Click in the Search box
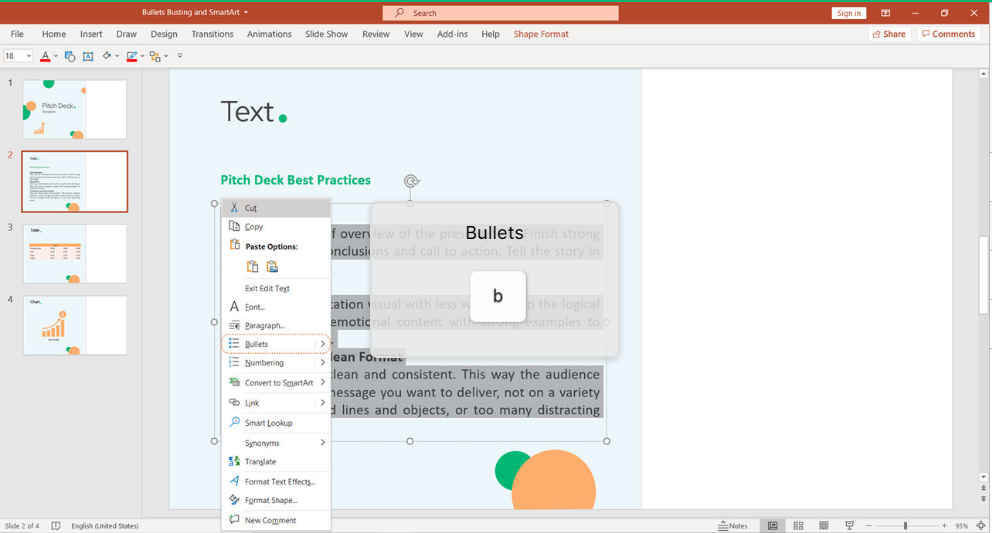This screenshot has width=992, height=533. [500, 13]
